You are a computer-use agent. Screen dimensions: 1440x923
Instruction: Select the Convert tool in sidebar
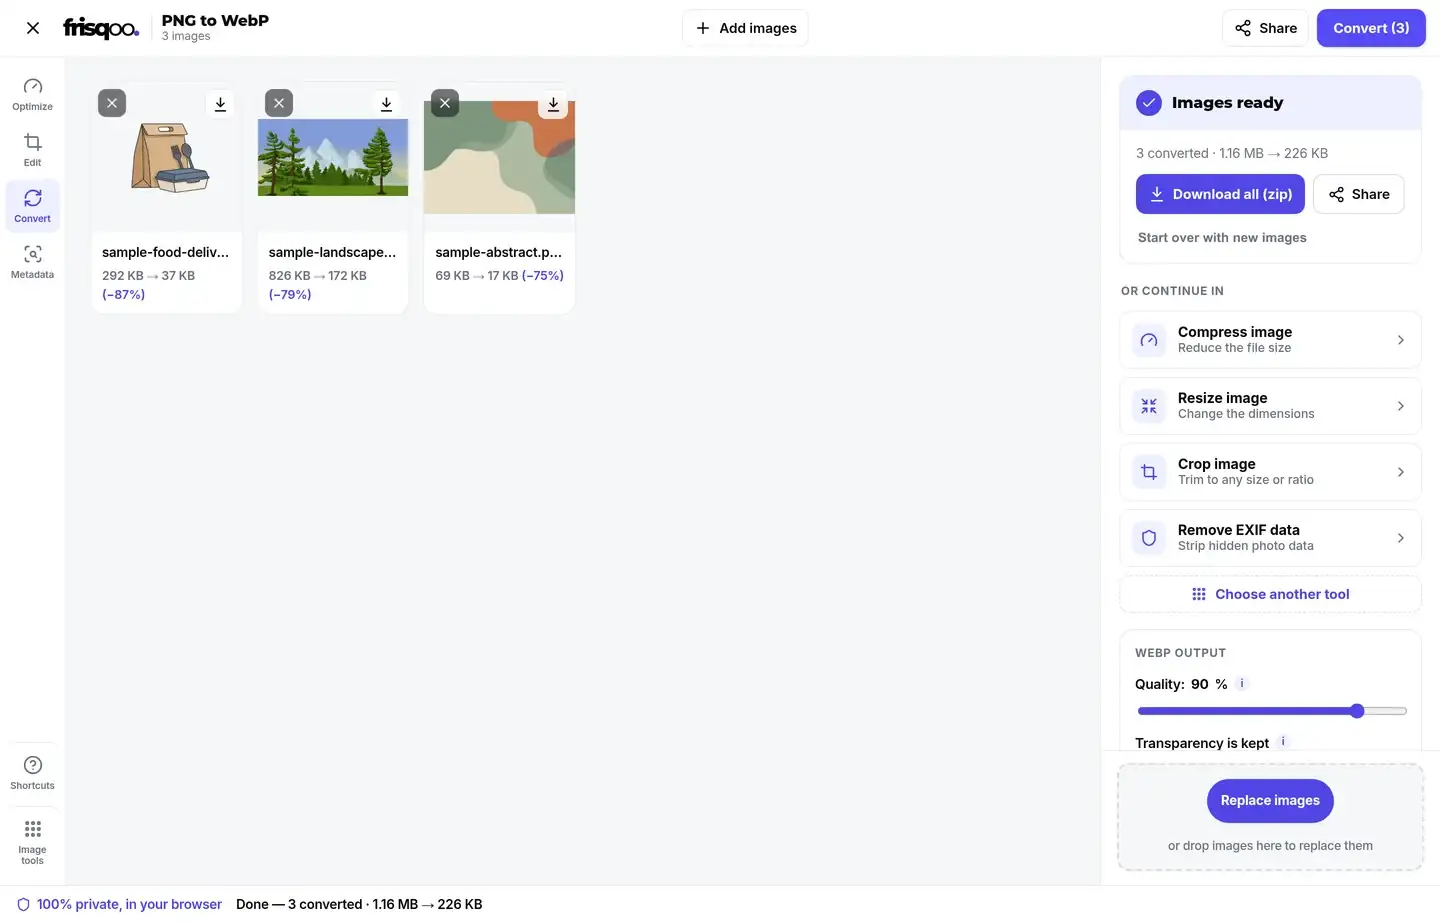coord(33,206)
